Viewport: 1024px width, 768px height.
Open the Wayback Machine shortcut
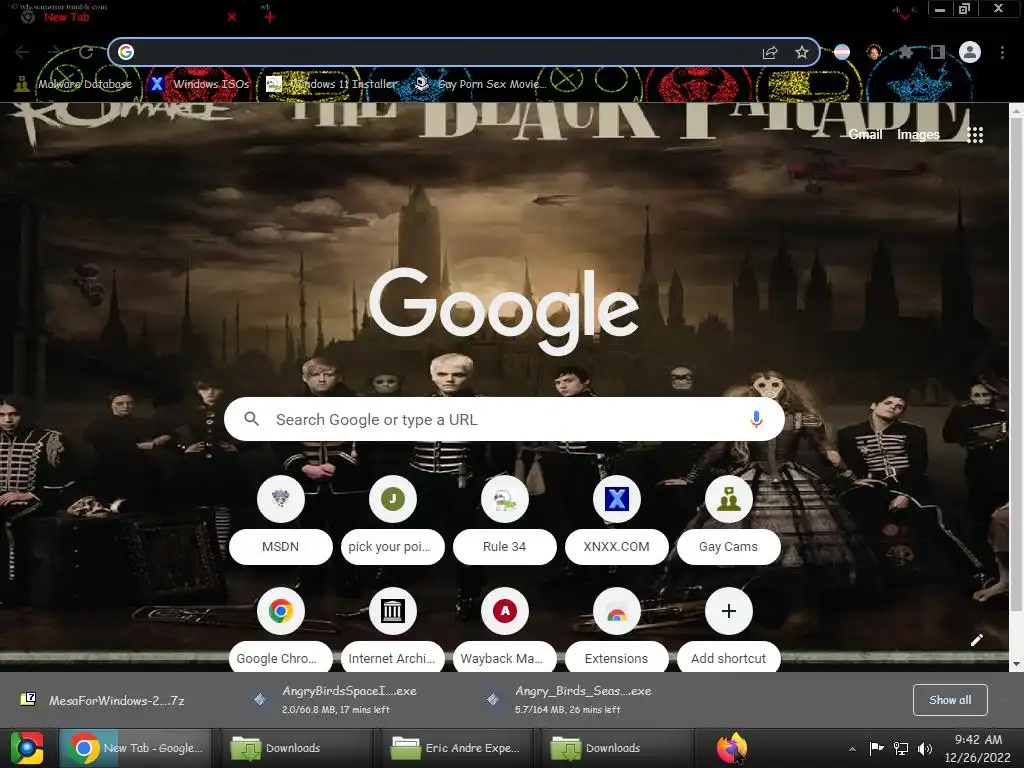click(505, 631)
